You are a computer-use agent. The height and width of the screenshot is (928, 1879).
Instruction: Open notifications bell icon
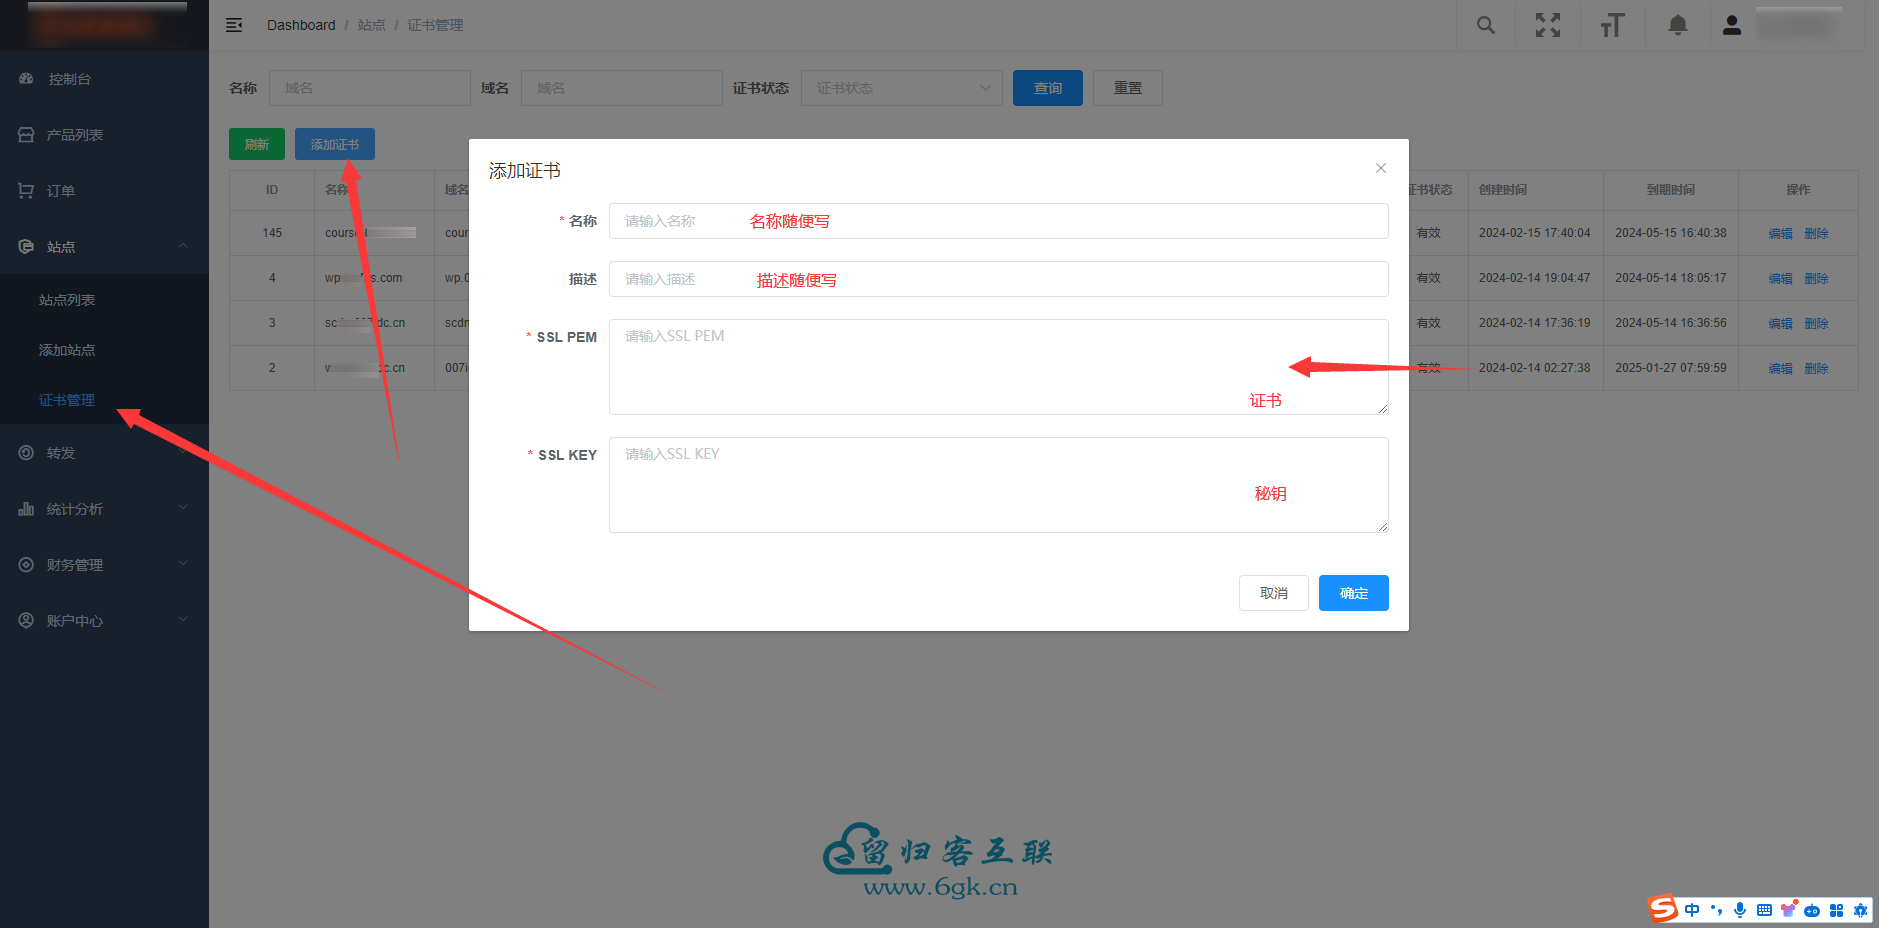[1678, 25]
